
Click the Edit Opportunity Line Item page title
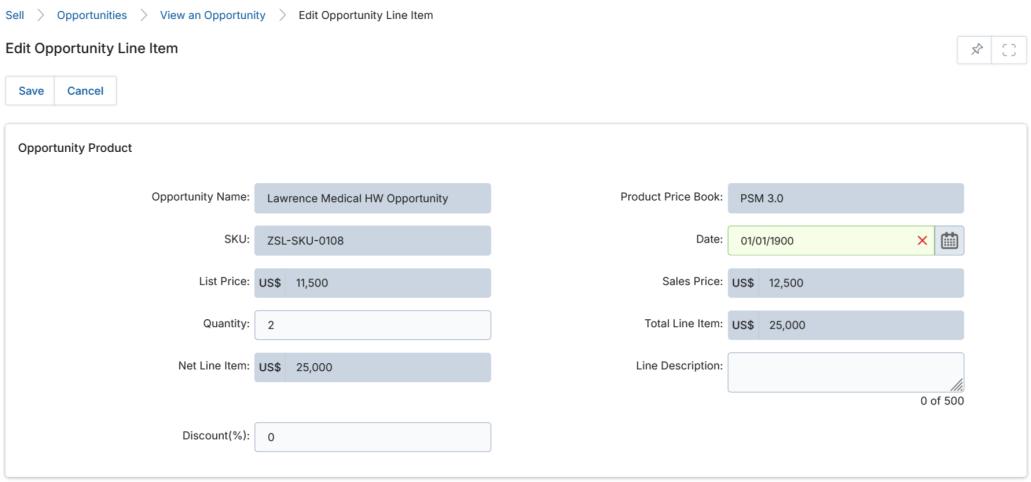(x=91, y=48)
